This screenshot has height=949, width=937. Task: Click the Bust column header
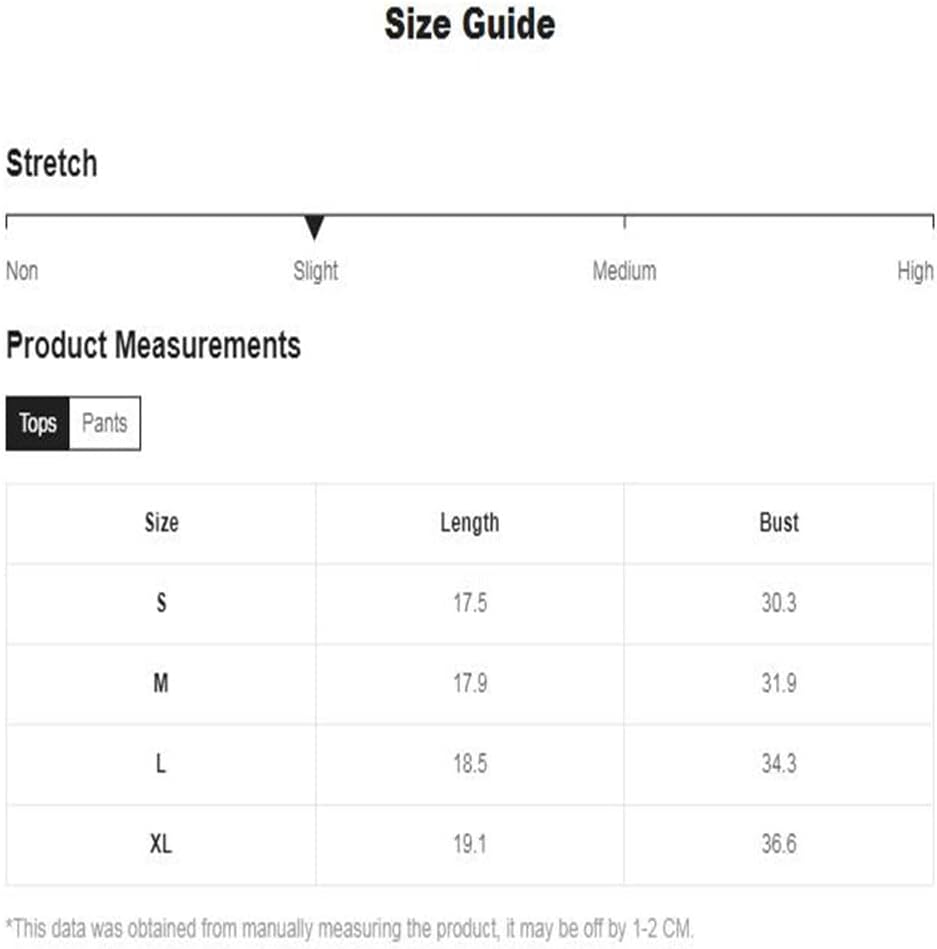(779, 522)
